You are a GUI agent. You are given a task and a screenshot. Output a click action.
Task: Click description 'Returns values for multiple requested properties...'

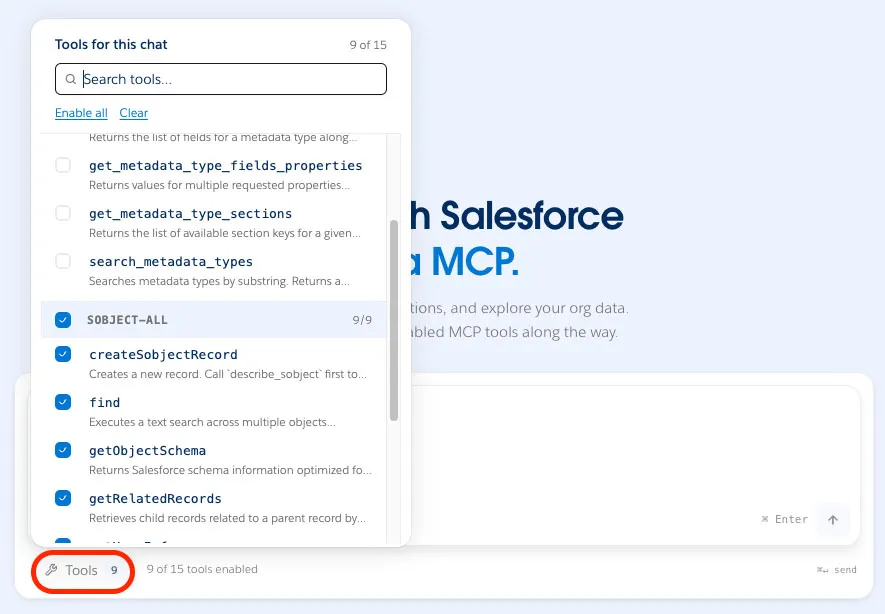(220, 185)
